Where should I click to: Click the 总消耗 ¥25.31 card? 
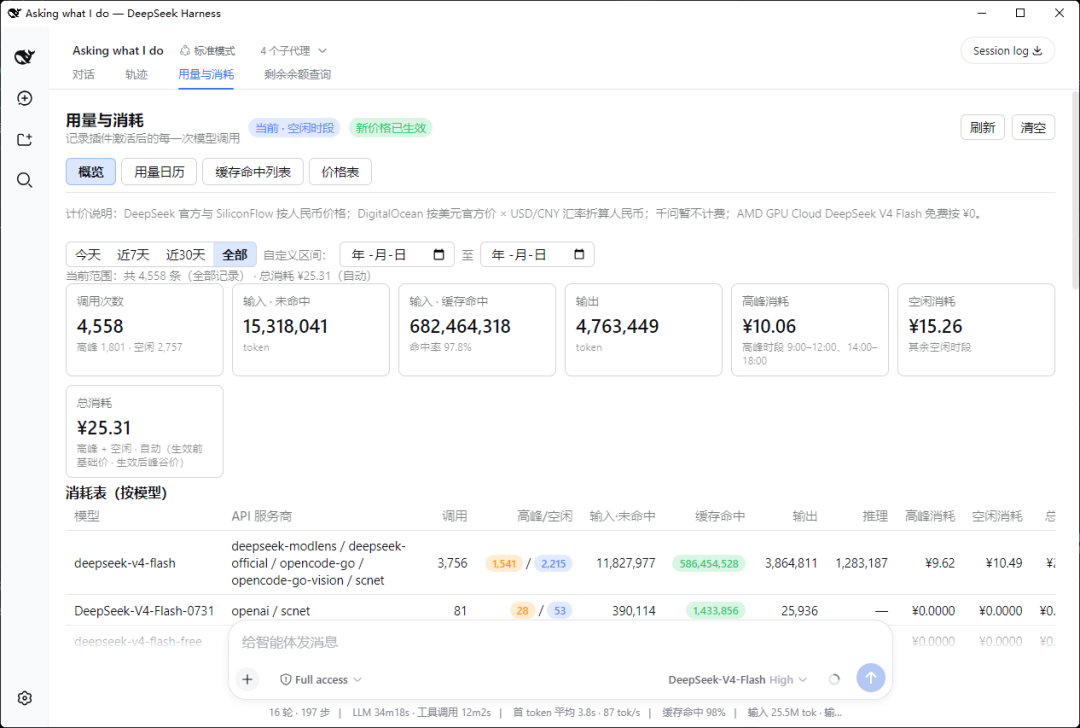(145, 431)
